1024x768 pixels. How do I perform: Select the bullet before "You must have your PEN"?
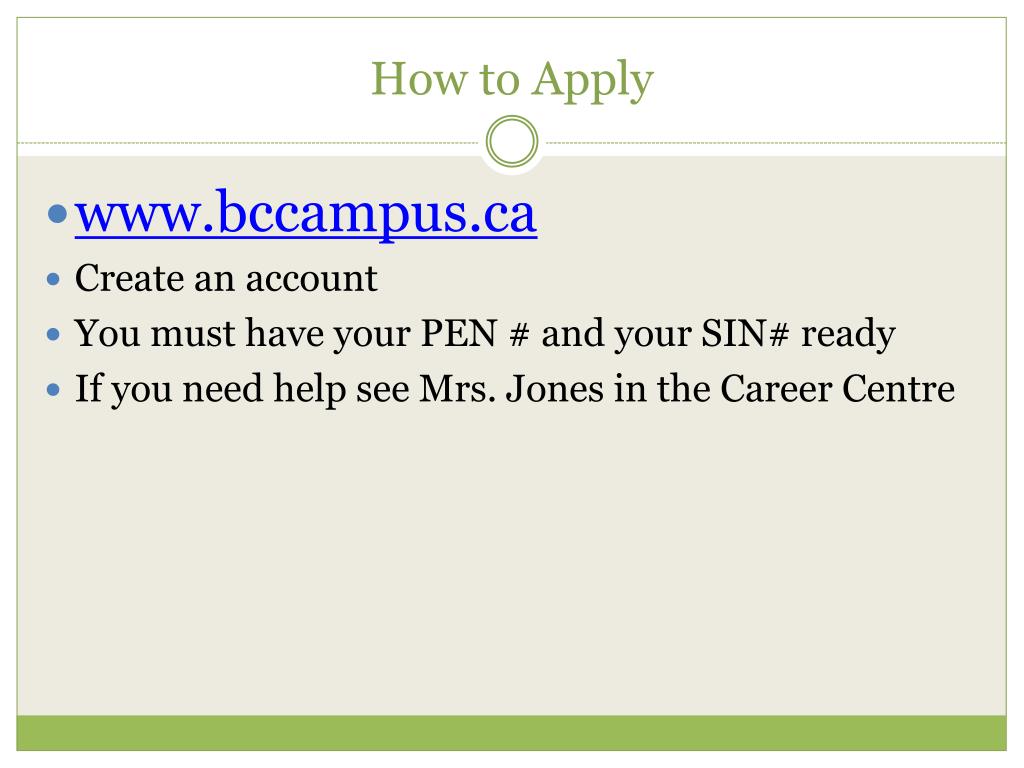coord(54,335)
